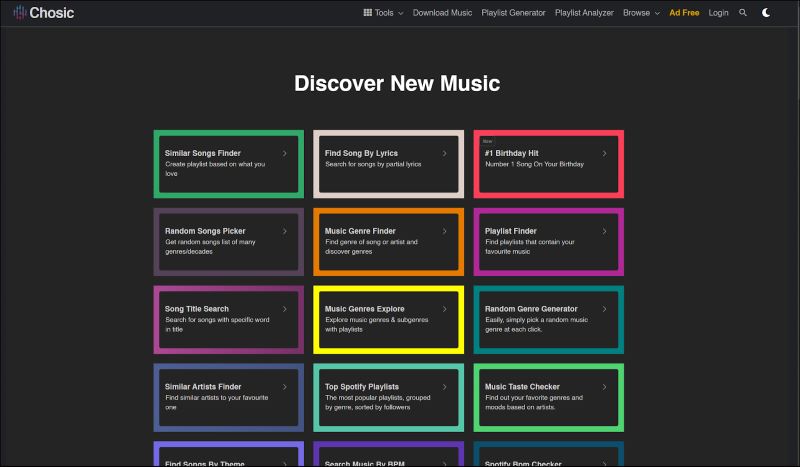The image size is (800, 467).
Task: Click 'Search for songs with specific word' text
Action: (217, 325)
